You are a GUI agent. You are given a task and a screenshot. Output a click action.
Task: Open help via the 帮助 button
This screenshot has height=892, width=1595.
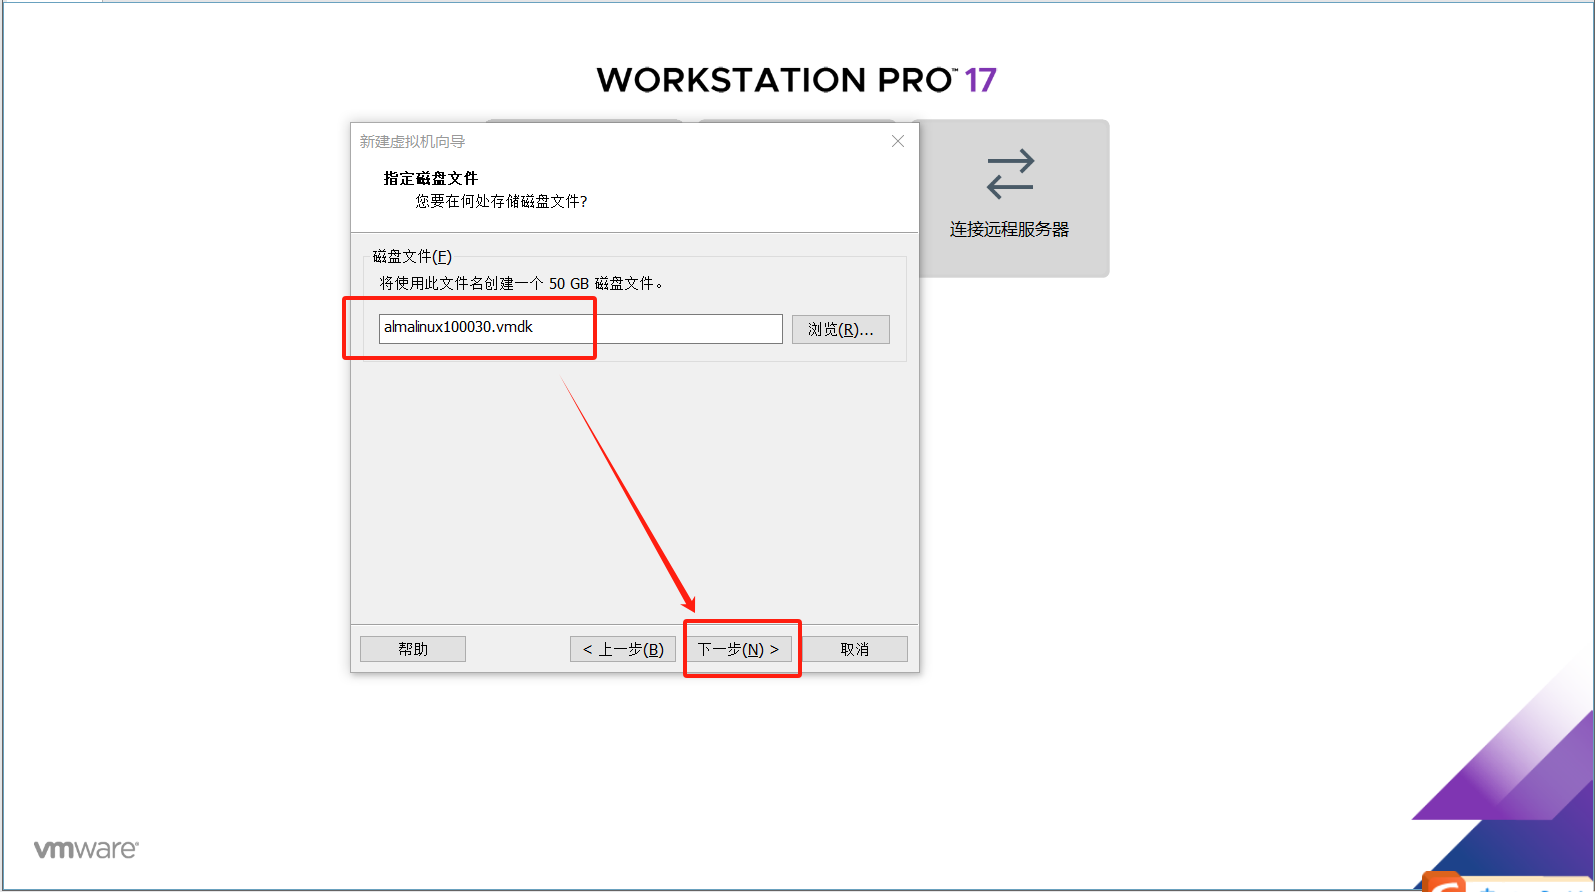coord(413,649)
